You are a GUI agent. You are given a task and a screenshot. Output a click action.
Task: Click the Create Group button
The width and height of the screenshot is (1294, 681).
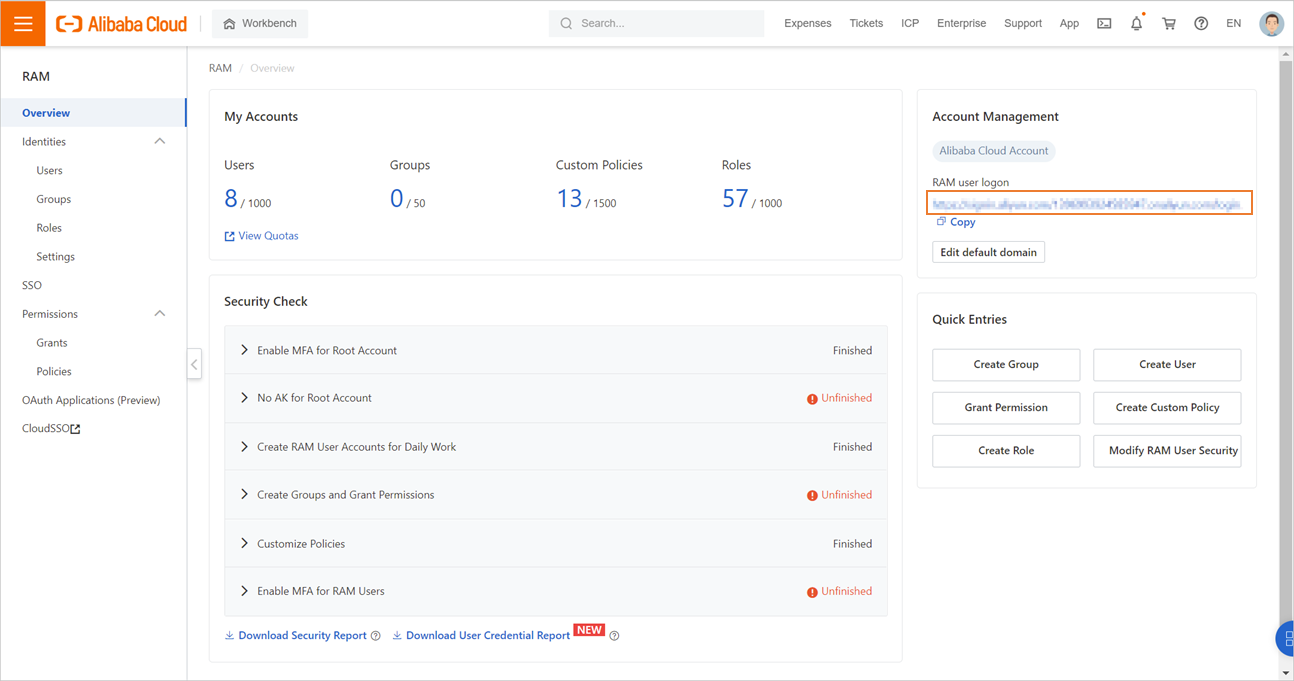(1006, 365)
